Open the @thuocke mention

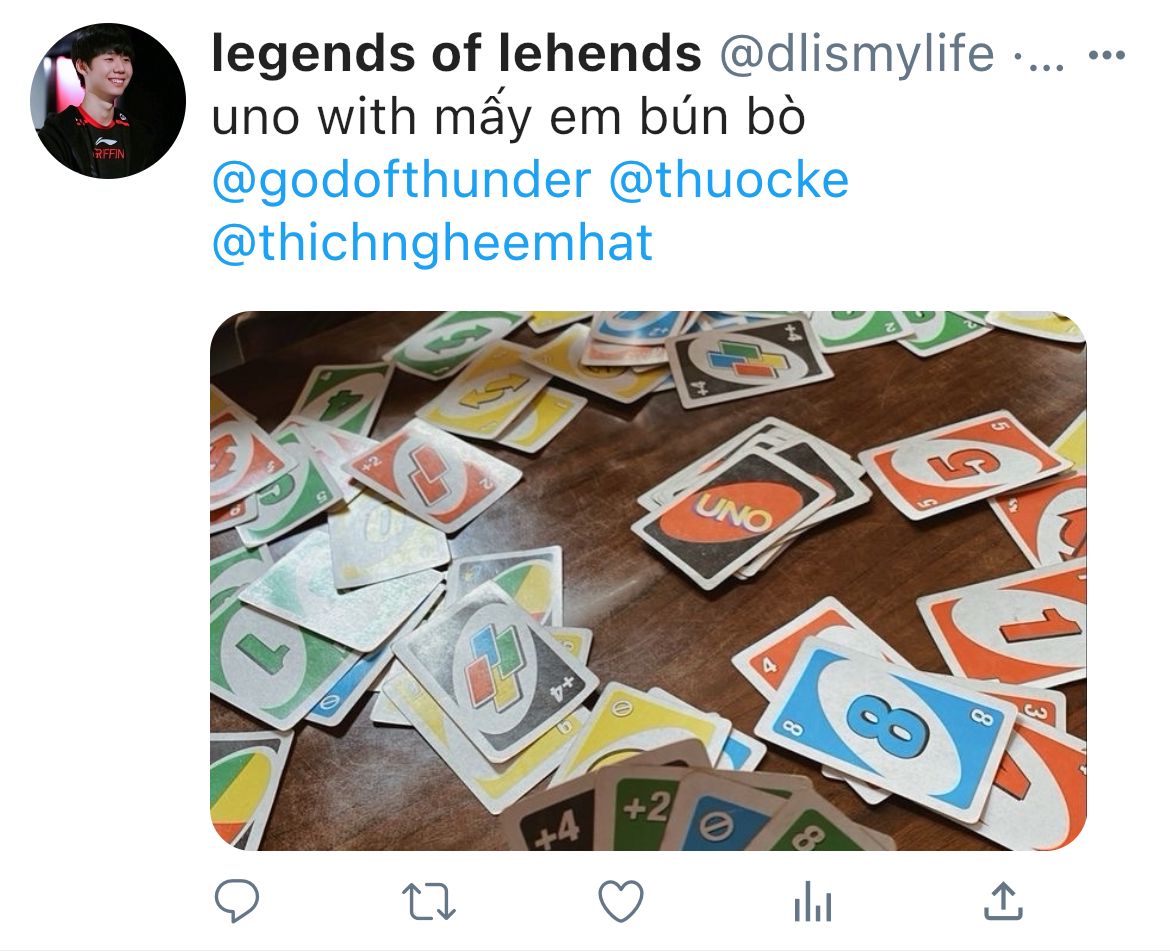coord(729,180)
